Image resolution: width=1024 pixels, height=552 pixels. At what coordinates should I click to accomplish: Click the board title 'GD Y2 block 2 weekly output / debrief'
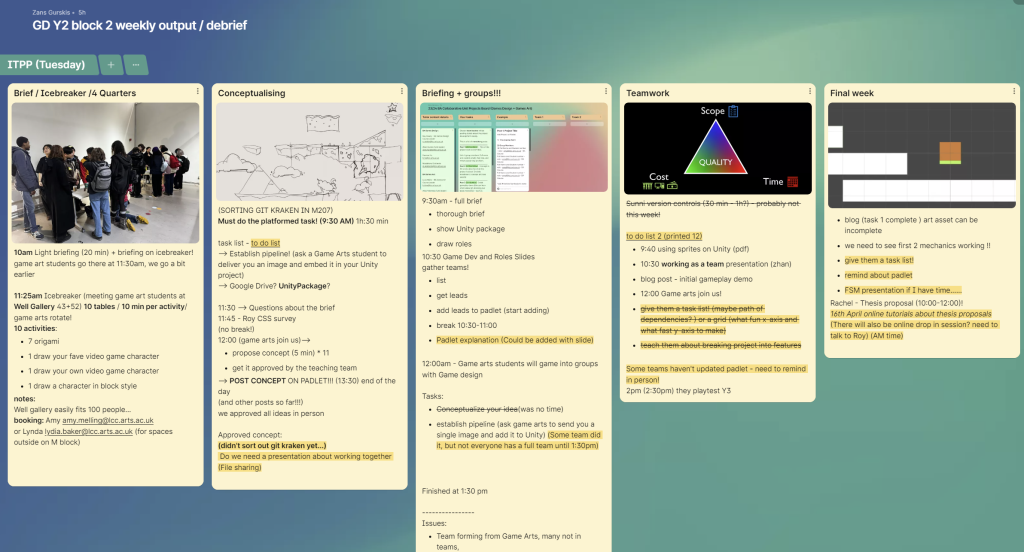point(140,25)
